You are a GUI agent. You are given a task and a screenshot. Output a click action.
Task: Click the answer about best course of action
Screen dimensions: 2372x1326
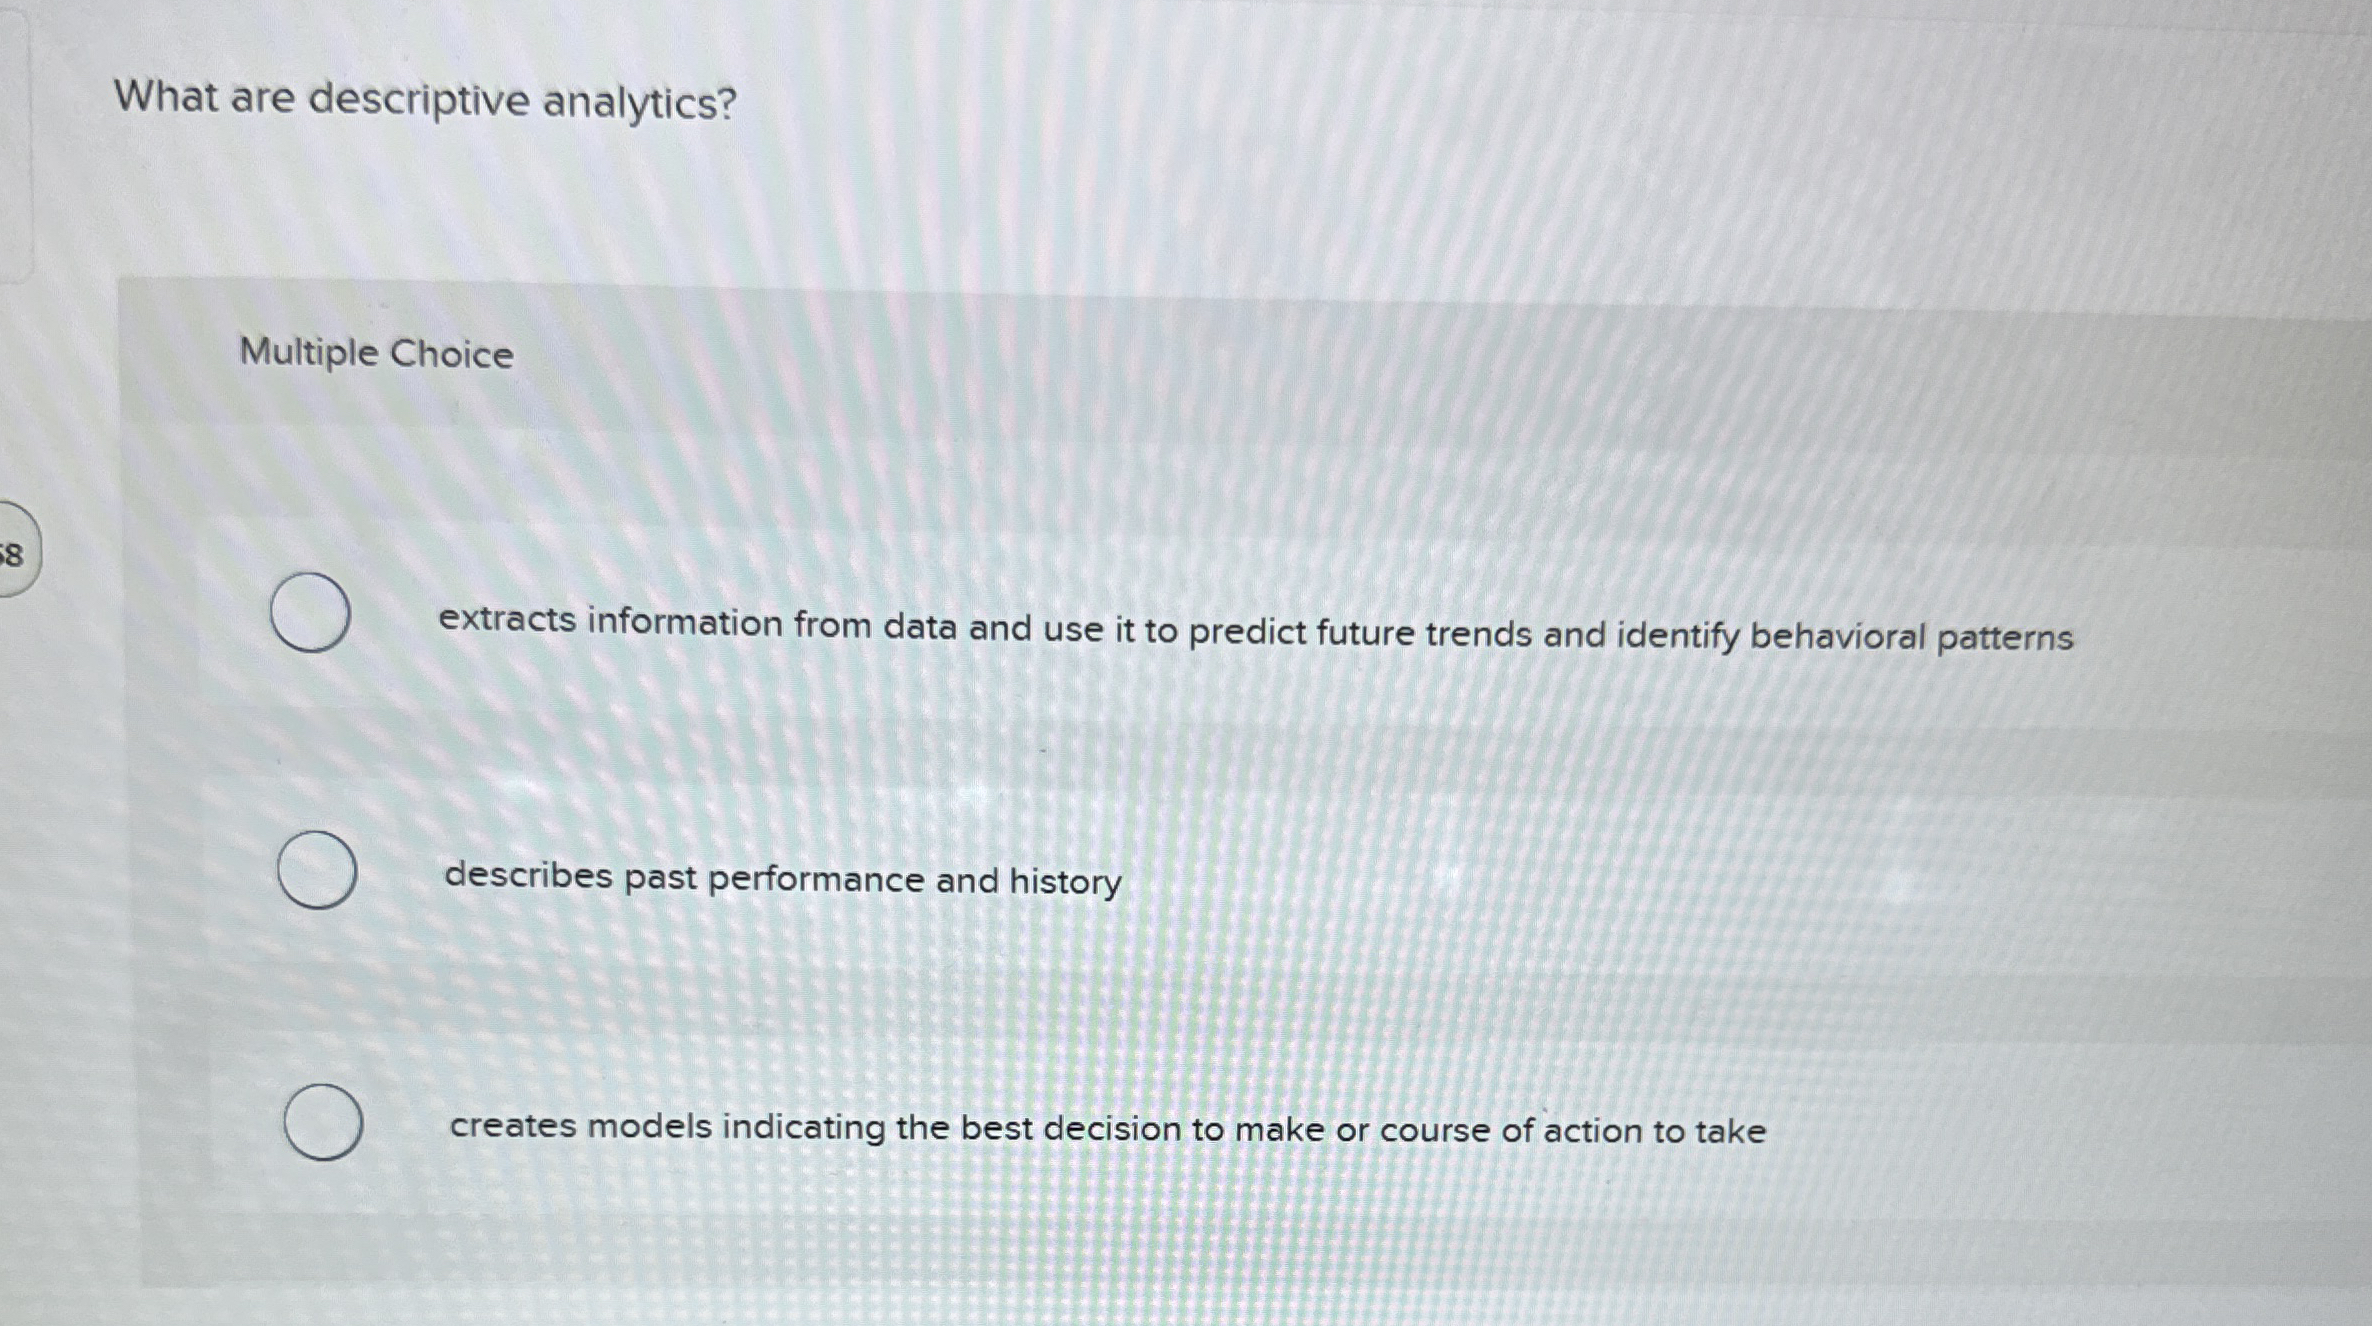click(x=1105, y=1130)
